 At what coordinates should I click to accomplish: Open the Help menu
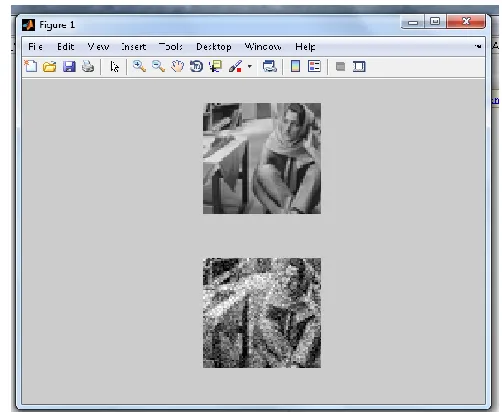coord(305,47)
